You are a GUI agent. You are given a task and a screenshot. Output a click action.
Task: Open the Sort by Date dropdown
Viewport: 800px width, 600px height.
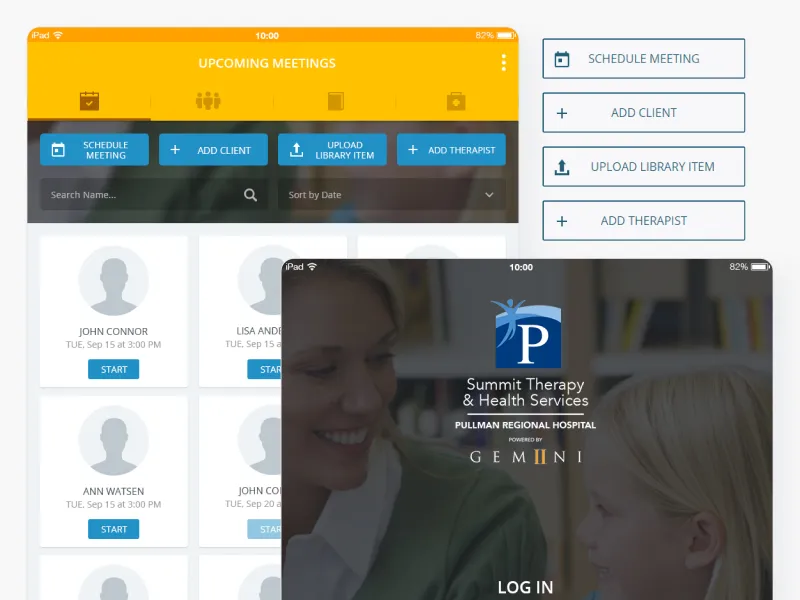392,194
